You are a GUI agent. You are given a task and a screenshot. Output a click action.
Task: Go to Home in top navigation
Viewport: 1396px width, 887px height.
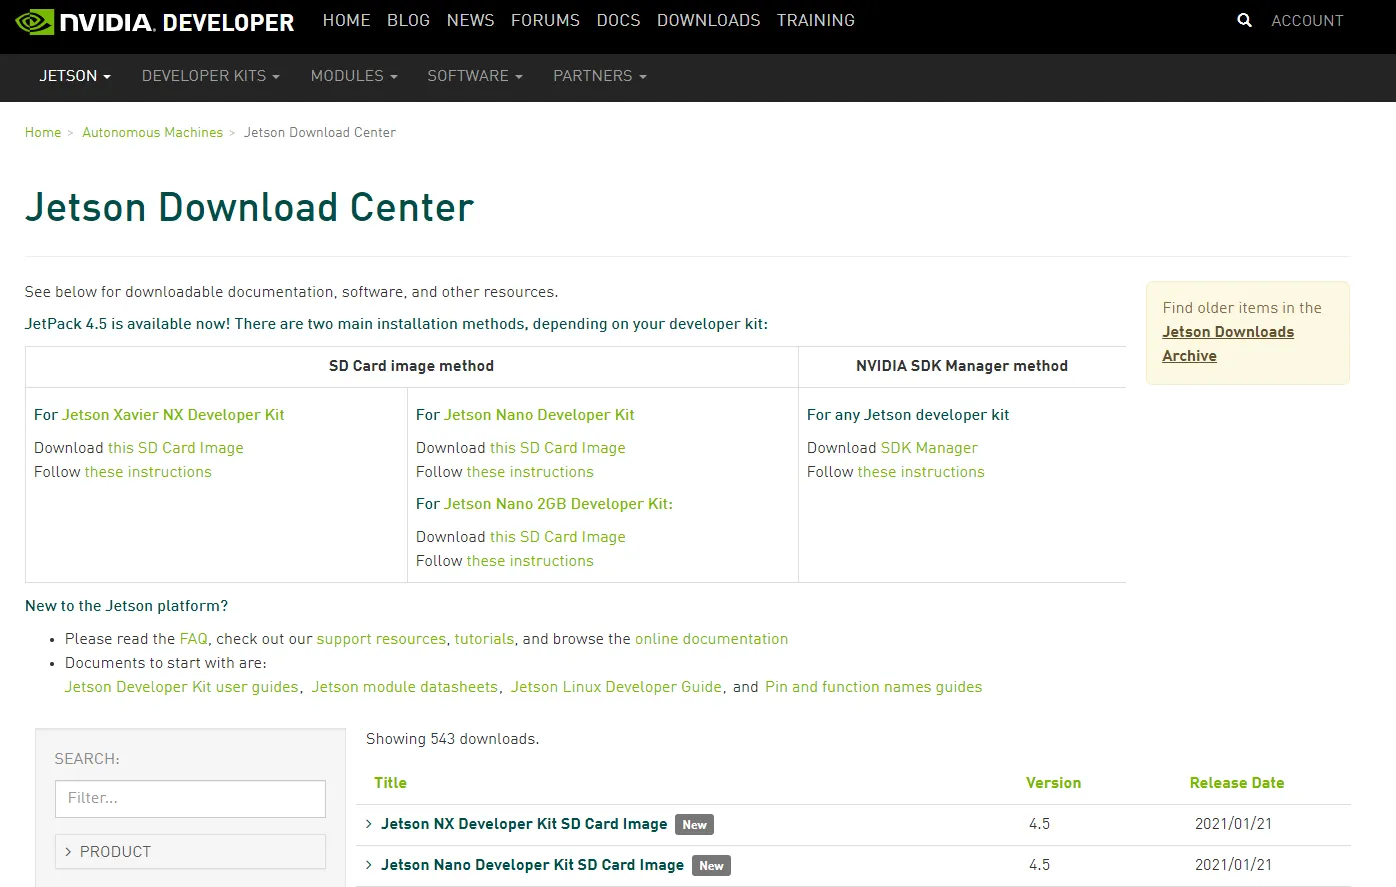point(346,20)
